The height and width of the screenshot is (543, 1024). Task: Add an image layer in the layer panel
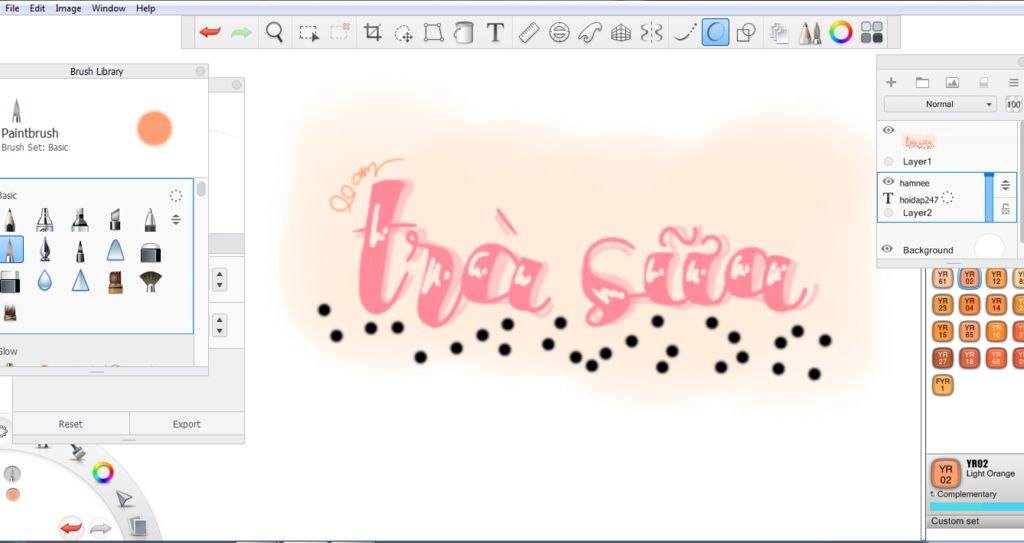[x=952, y=82]
